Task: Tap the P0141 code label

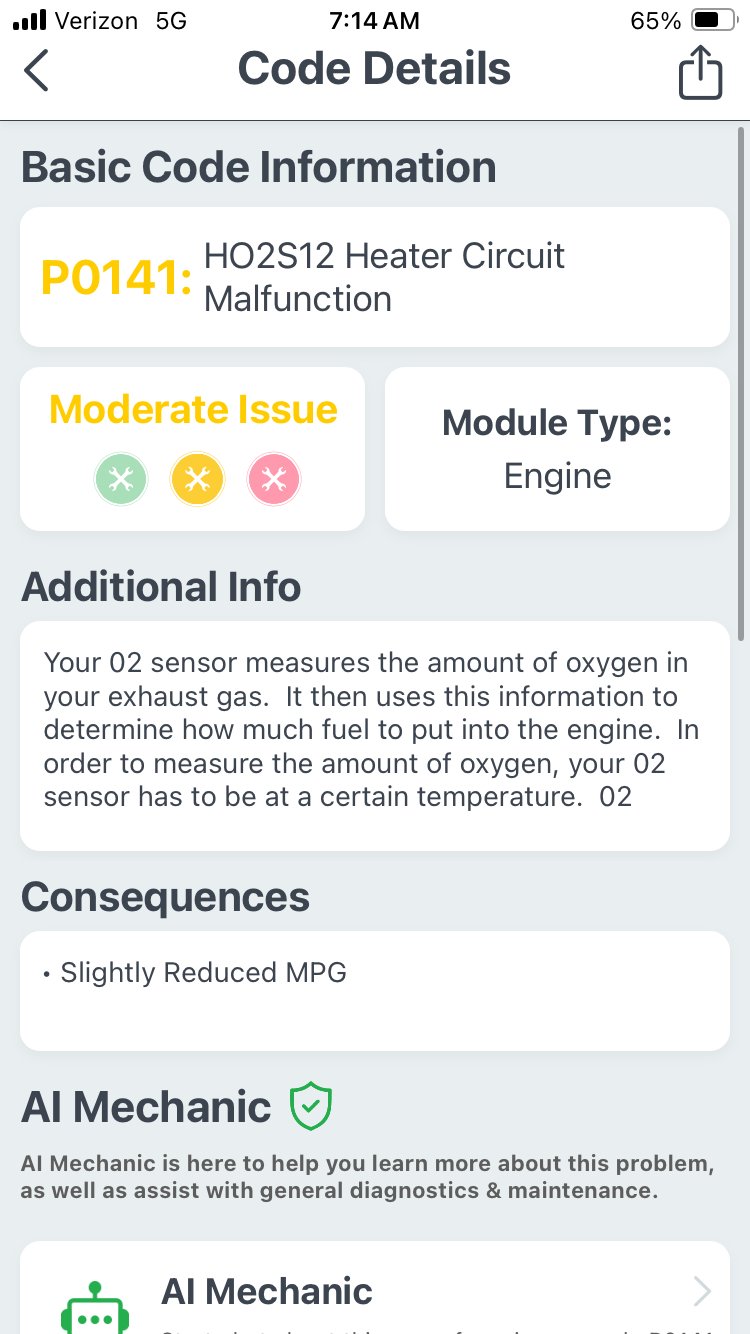Action: coord(116,277)
